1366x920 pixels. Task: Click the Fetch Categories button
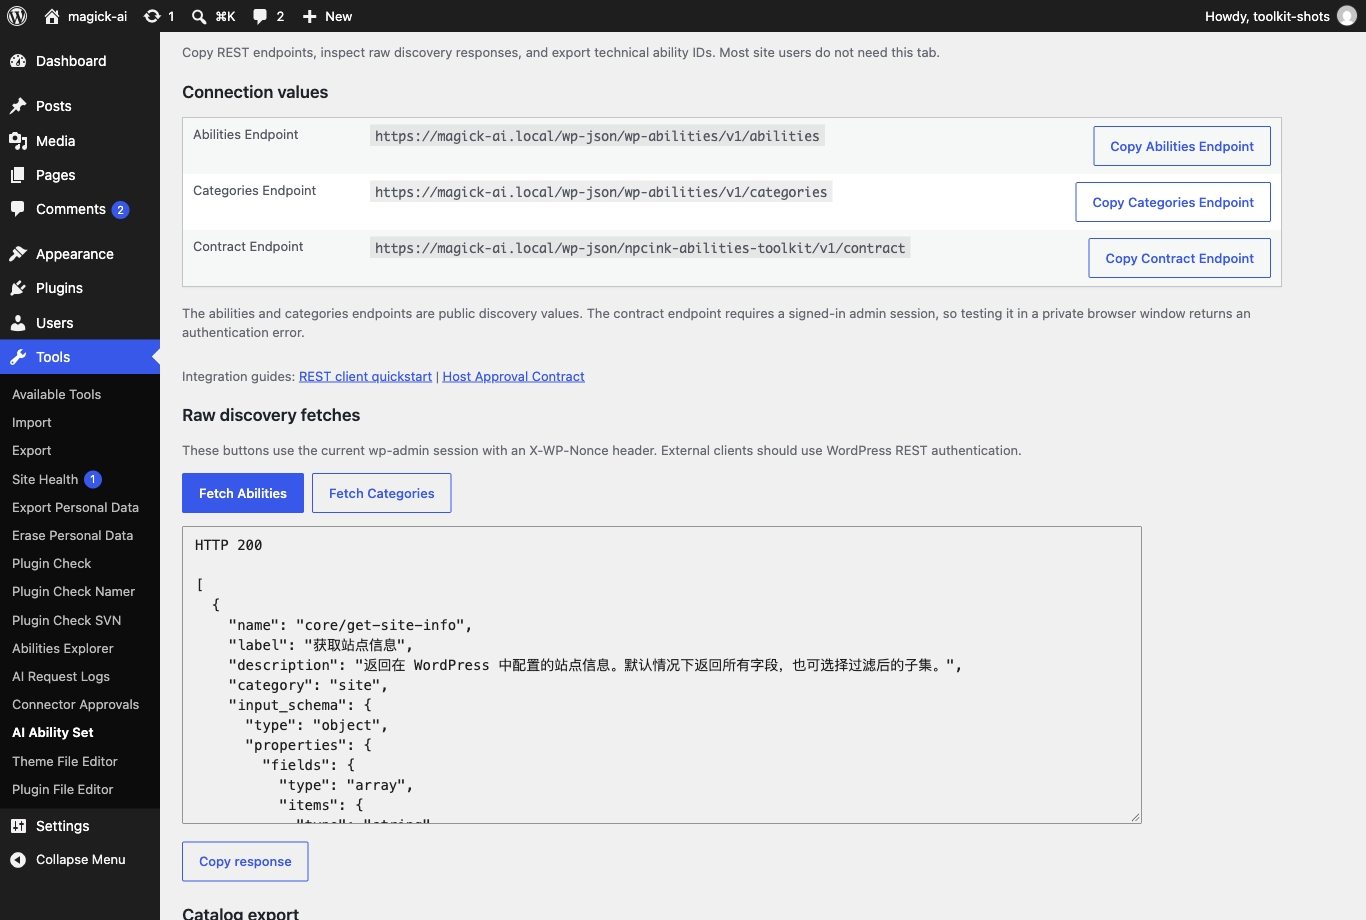(x=382, y=493)
